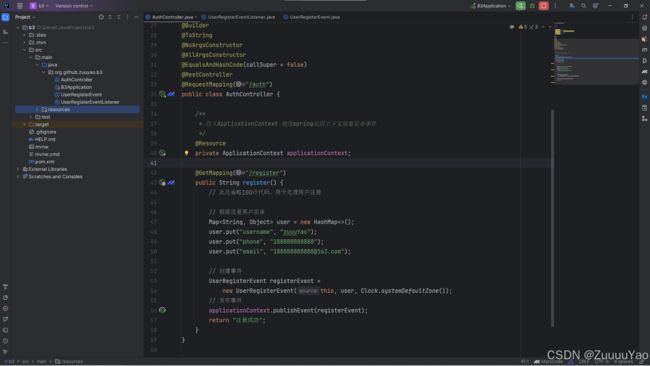Click Select Opened File target icon
Viewport: 650px width, 366px height.
click(x=101, y=17)
